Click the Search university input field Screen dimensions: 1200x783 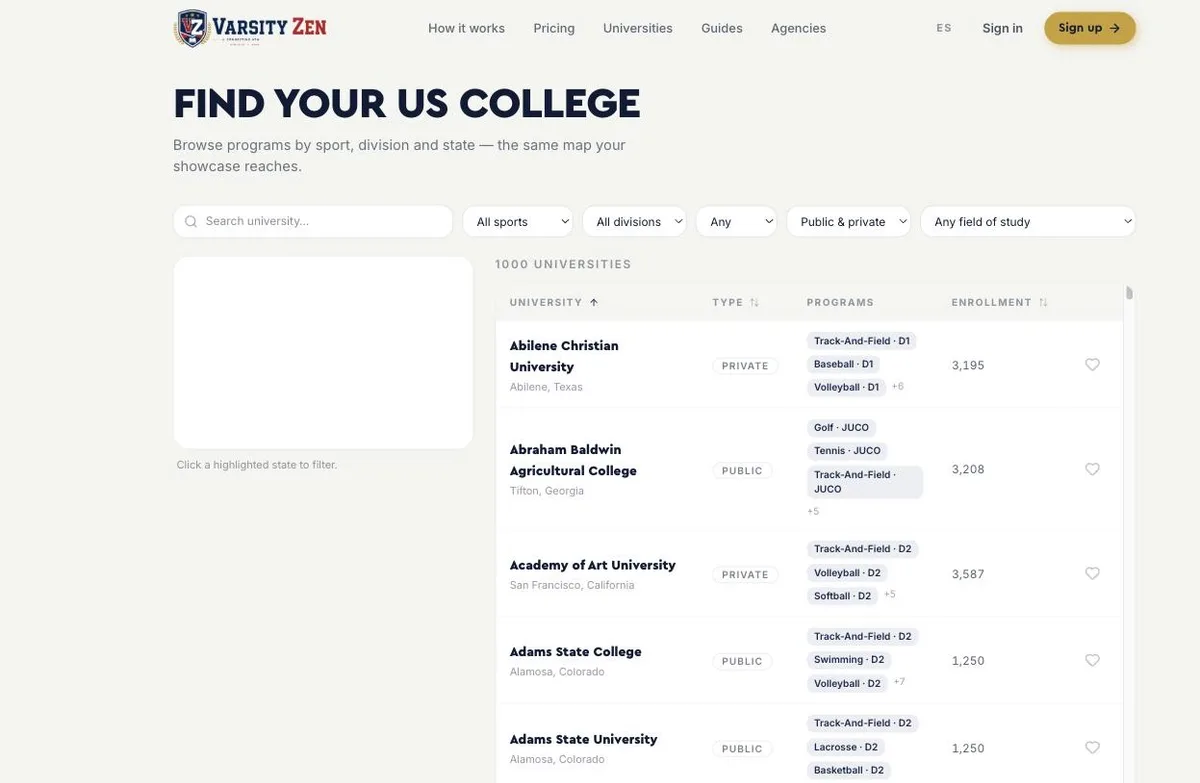pos(313,222)
